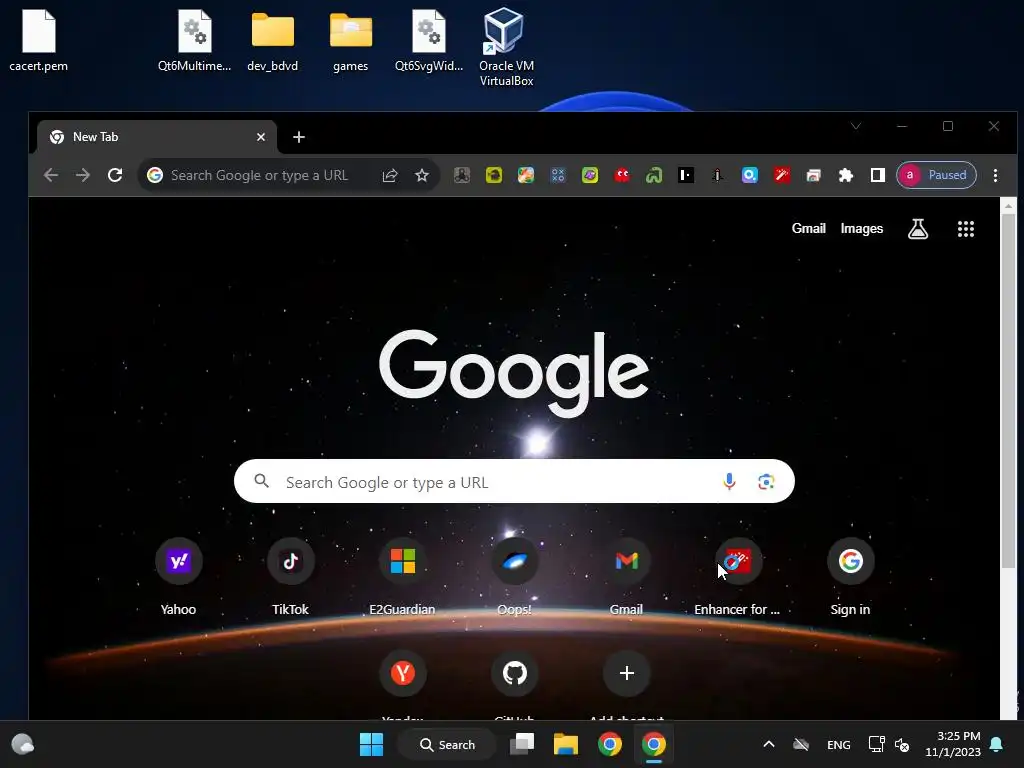The height and width of the screenshot is (768, 1024).
Task: Search by image with Google Lens
Action: pyautogui.click(x=766, y=482)
